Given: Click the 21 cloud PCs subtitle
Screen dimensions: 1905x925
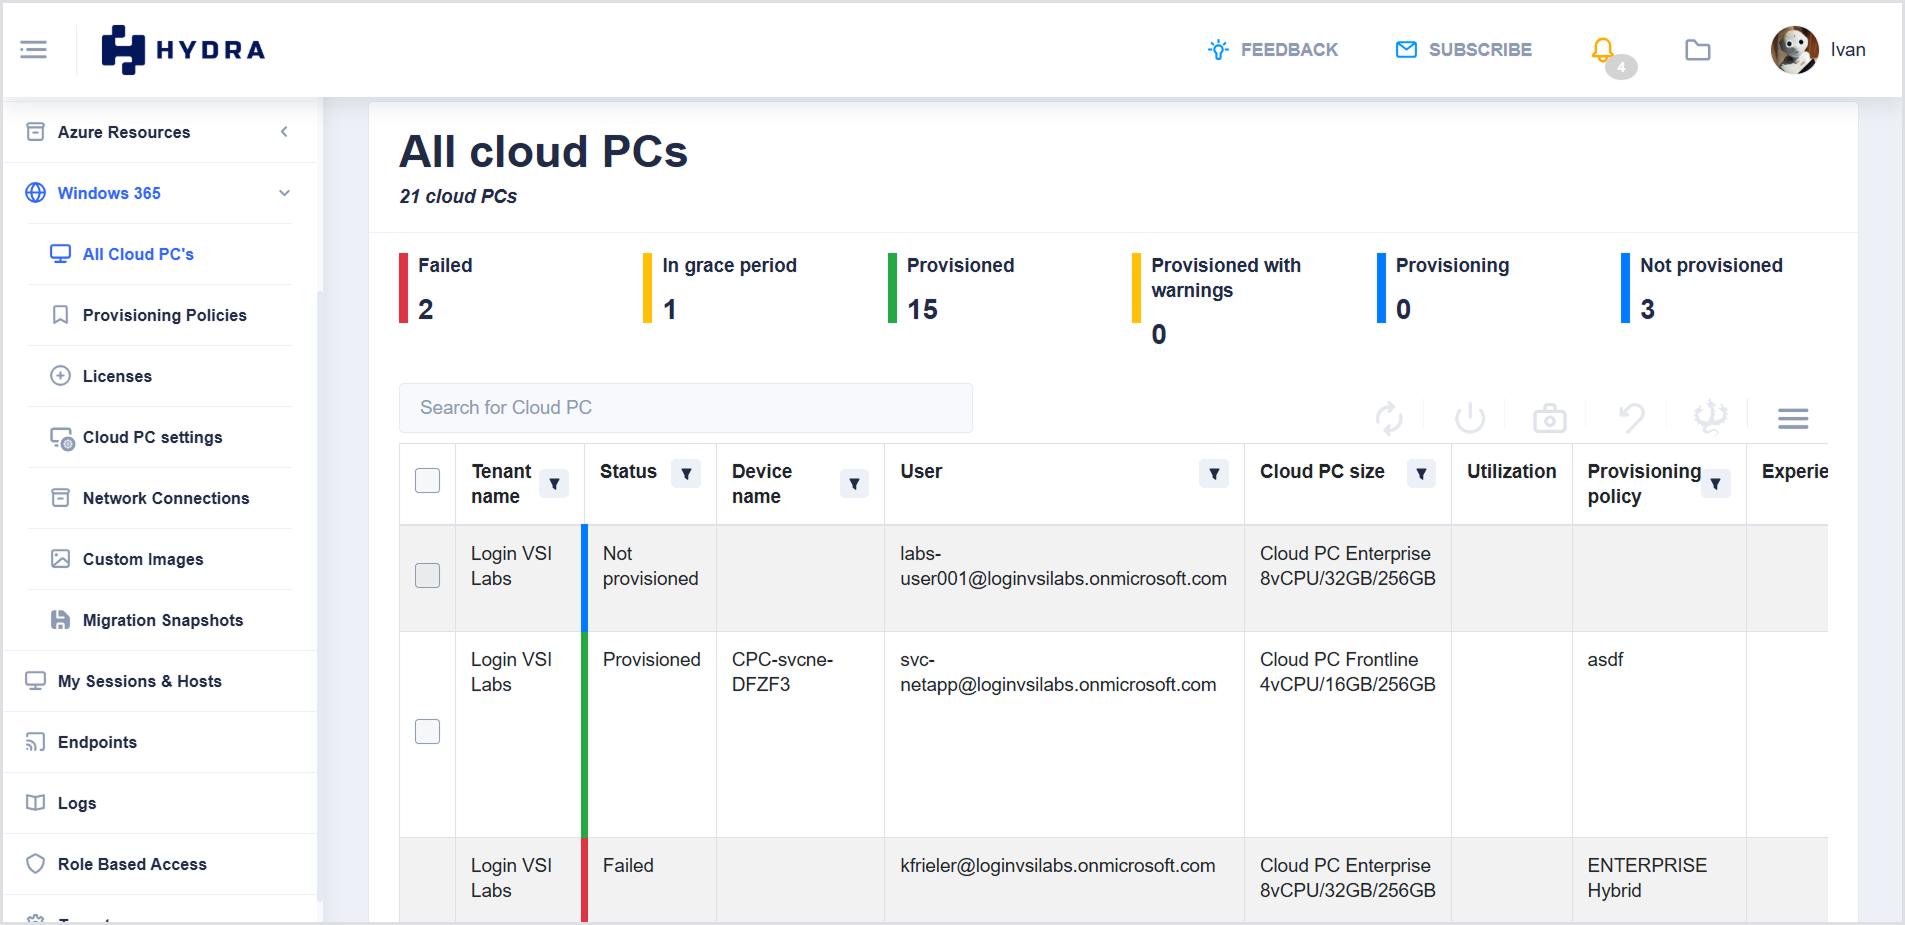Looking at the screenshot, I should coord(458,197).
